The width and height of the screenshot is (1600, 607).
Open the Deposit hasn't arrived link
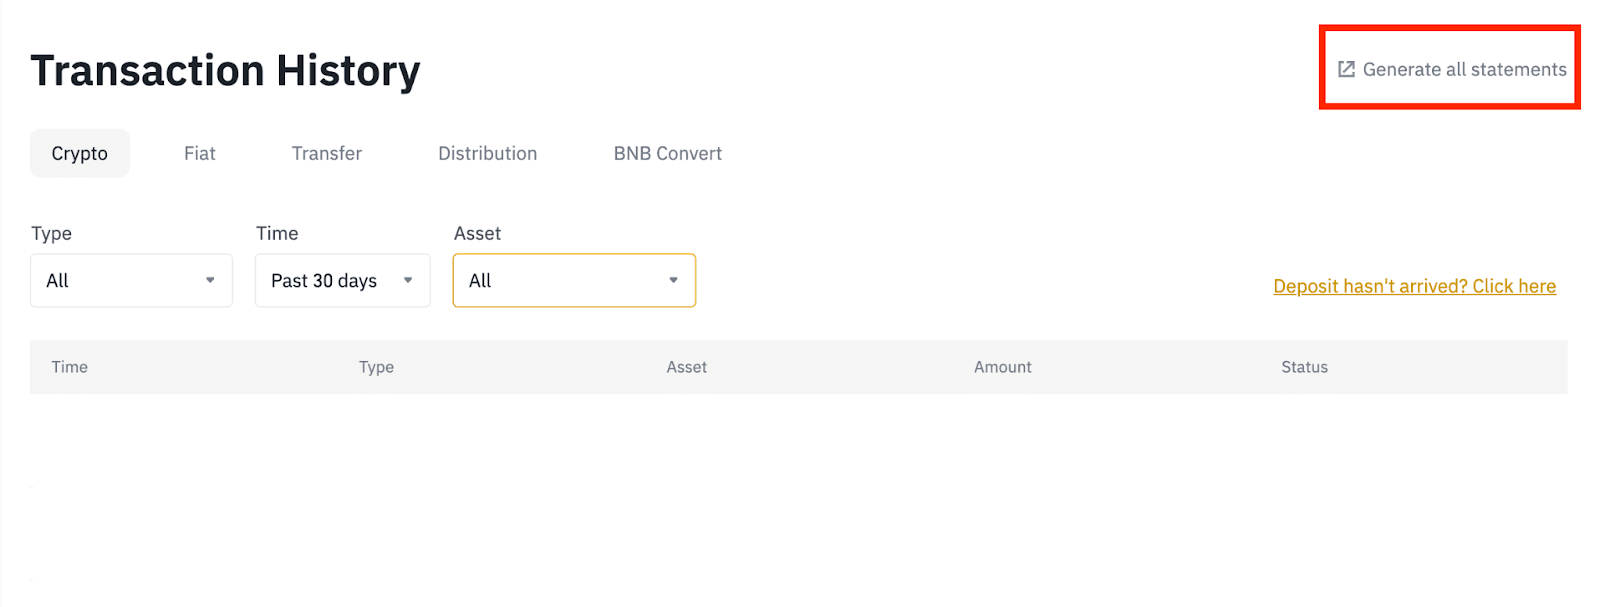[x=1415, y=286]
